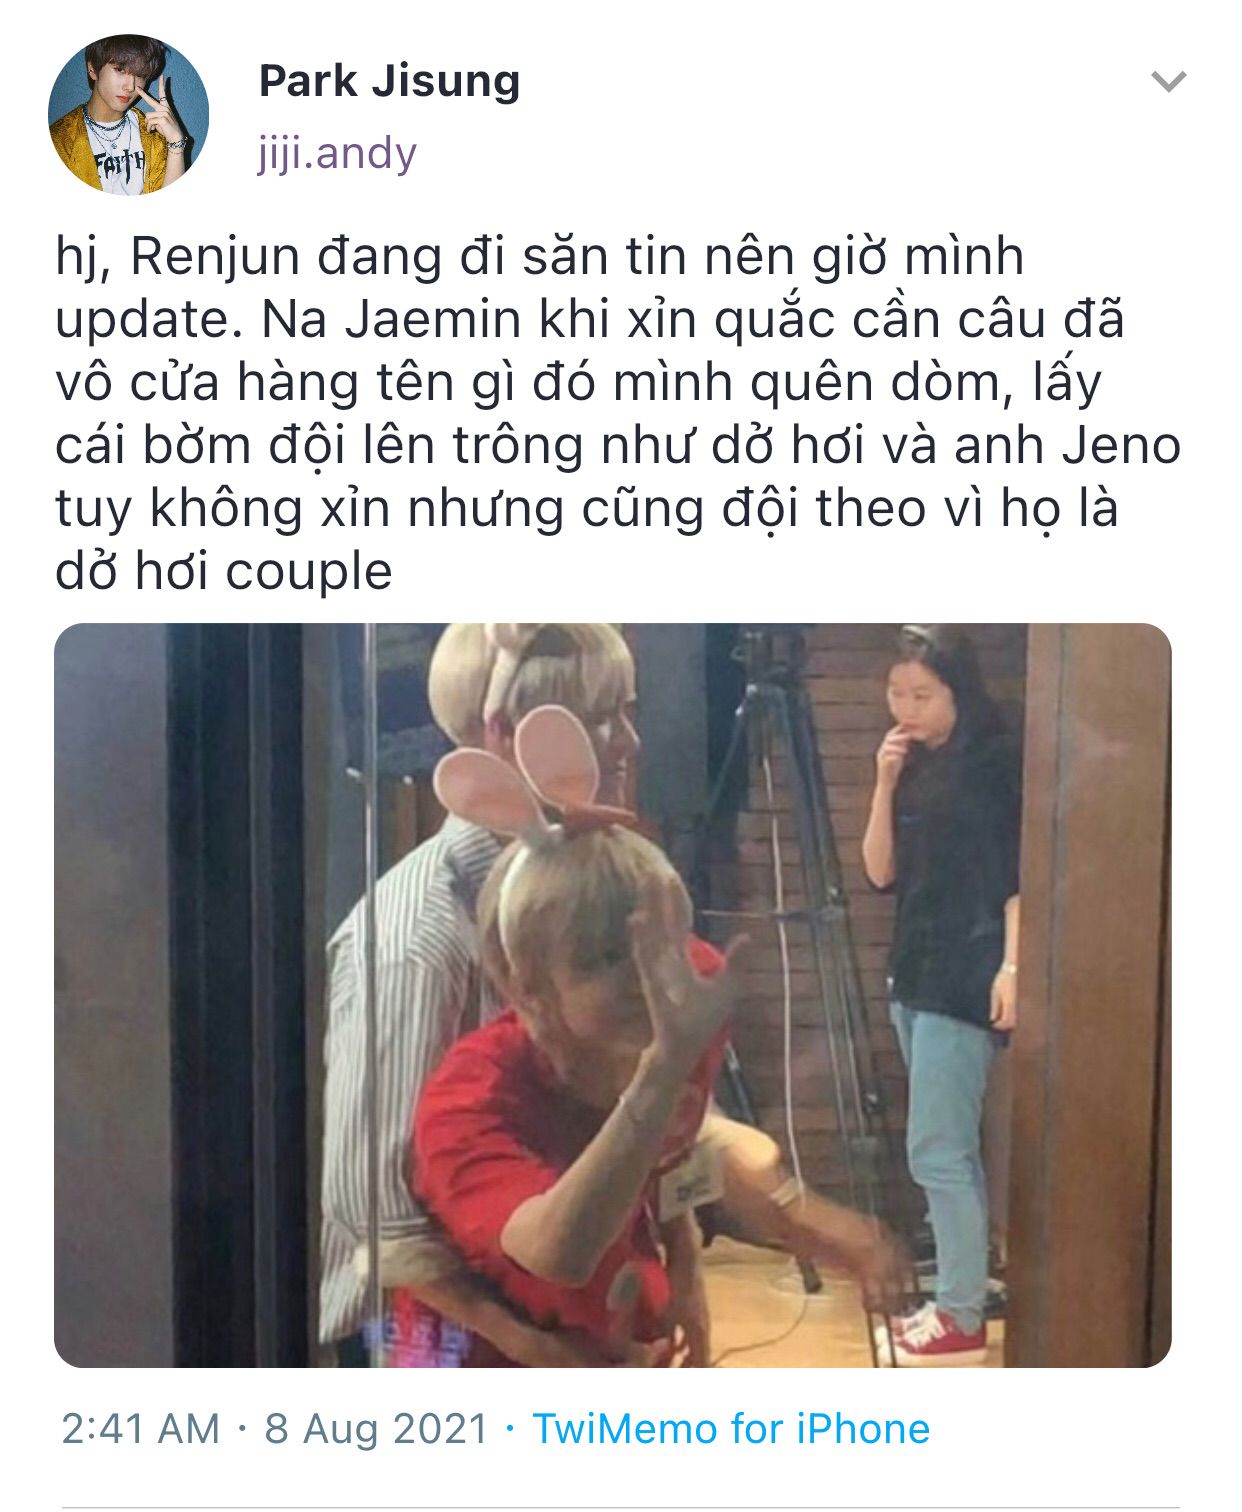Screen dimensions: 1242x1512
Task: Open the attached tweet photo
Action: 612,995
